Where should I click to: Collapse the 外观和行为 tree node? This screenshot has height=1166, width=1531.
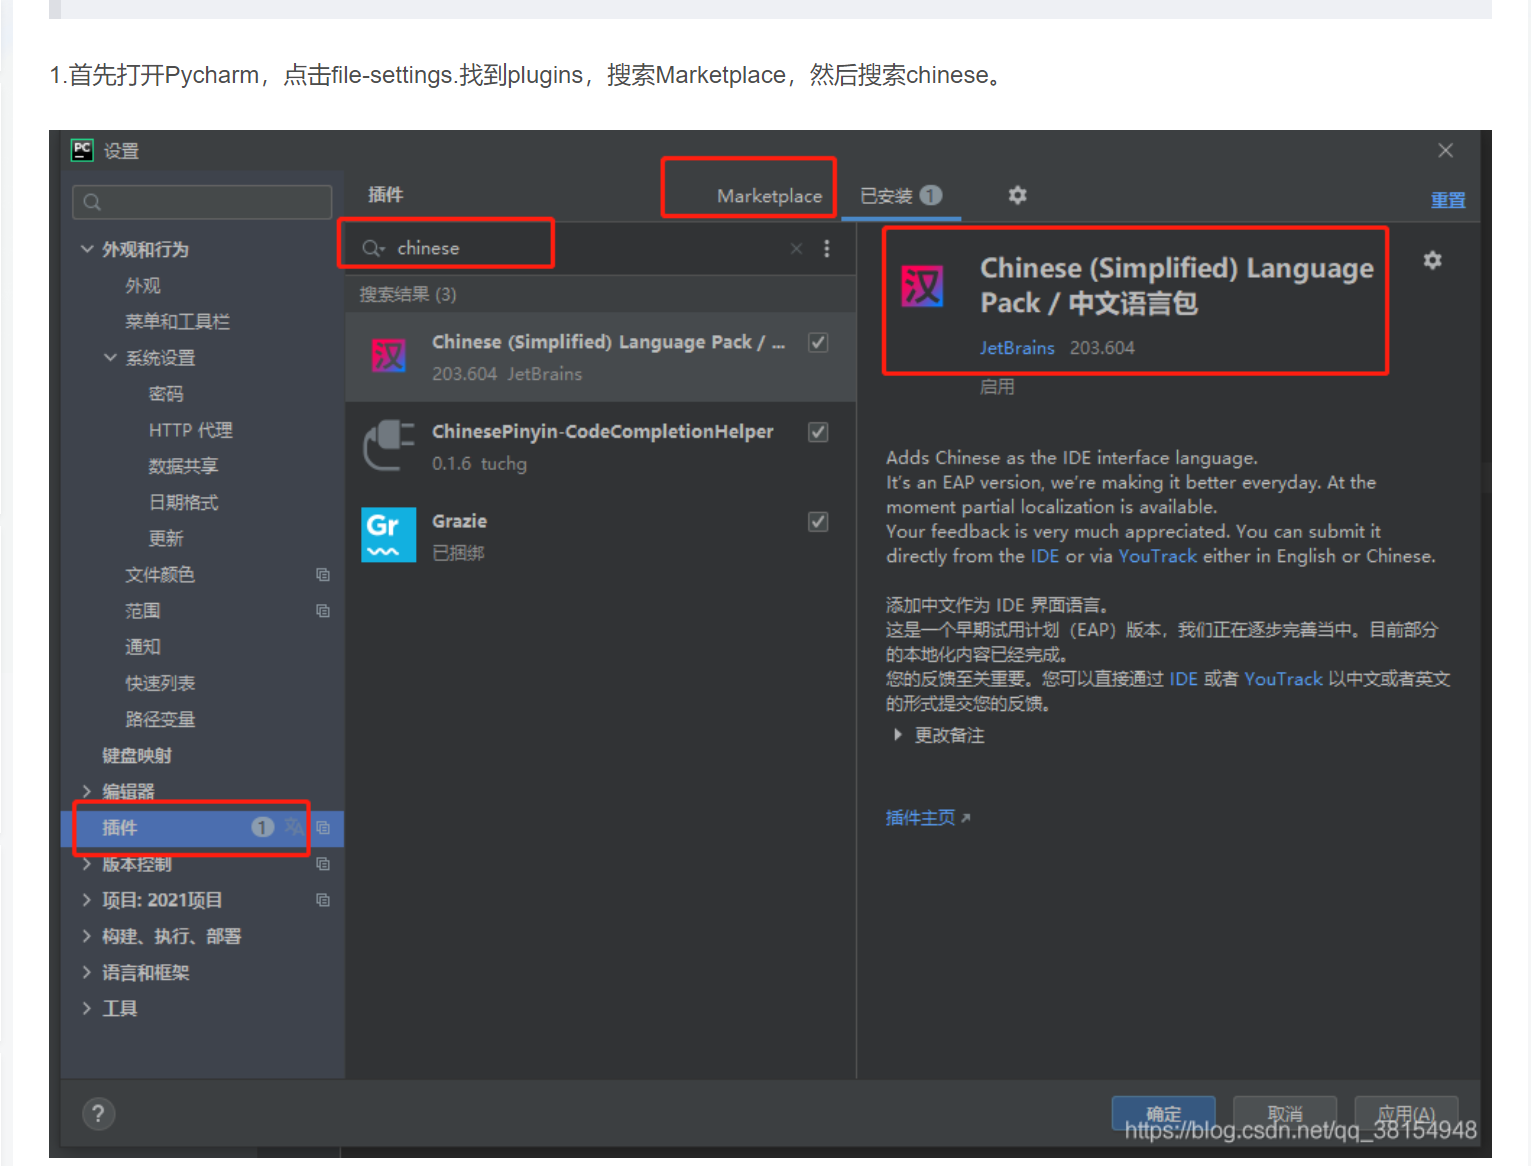87,249
